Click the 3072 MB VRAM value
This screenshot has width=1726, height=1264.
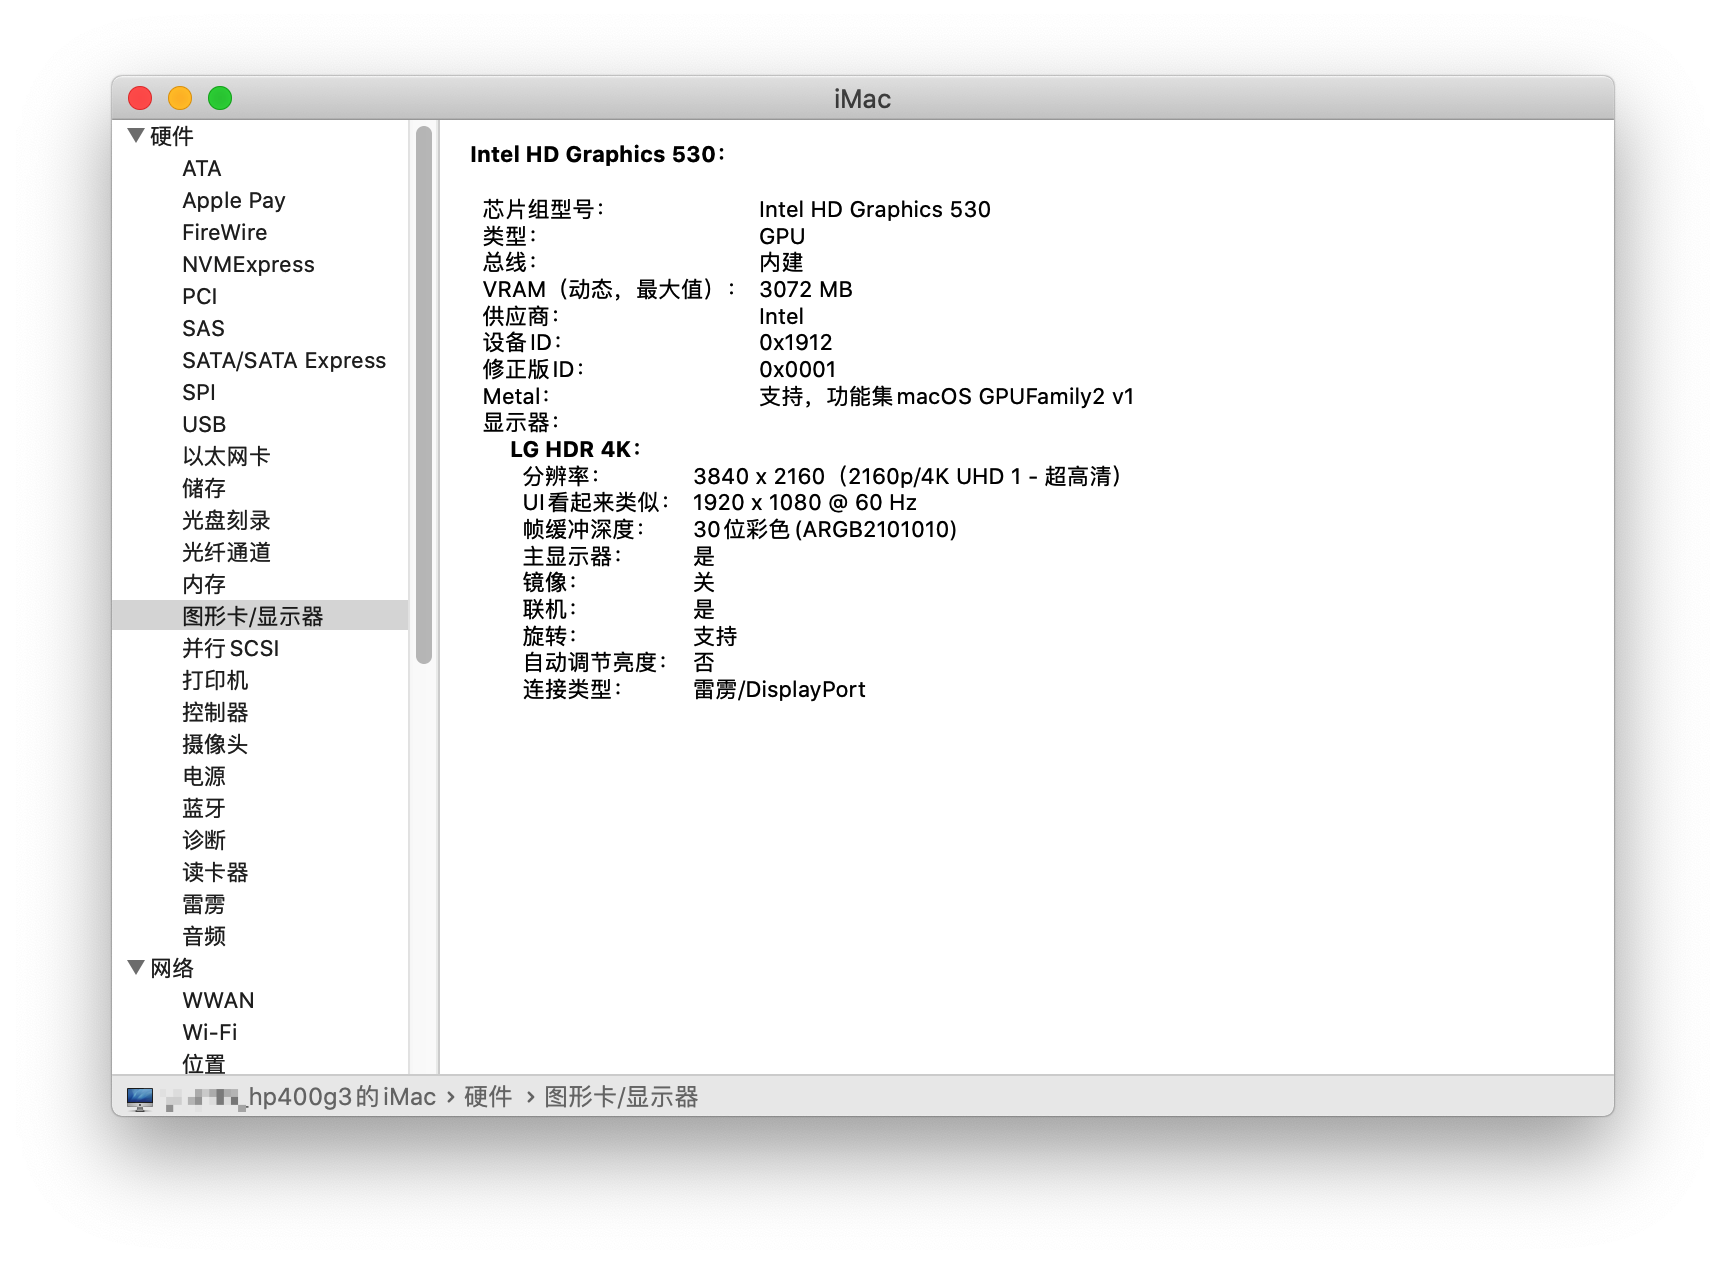[x=806, y=289]
